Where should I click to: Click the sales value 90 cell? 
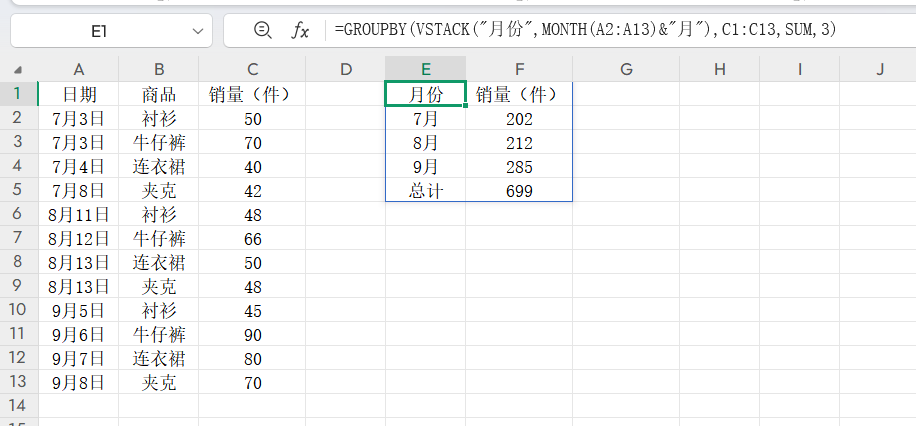252,334
